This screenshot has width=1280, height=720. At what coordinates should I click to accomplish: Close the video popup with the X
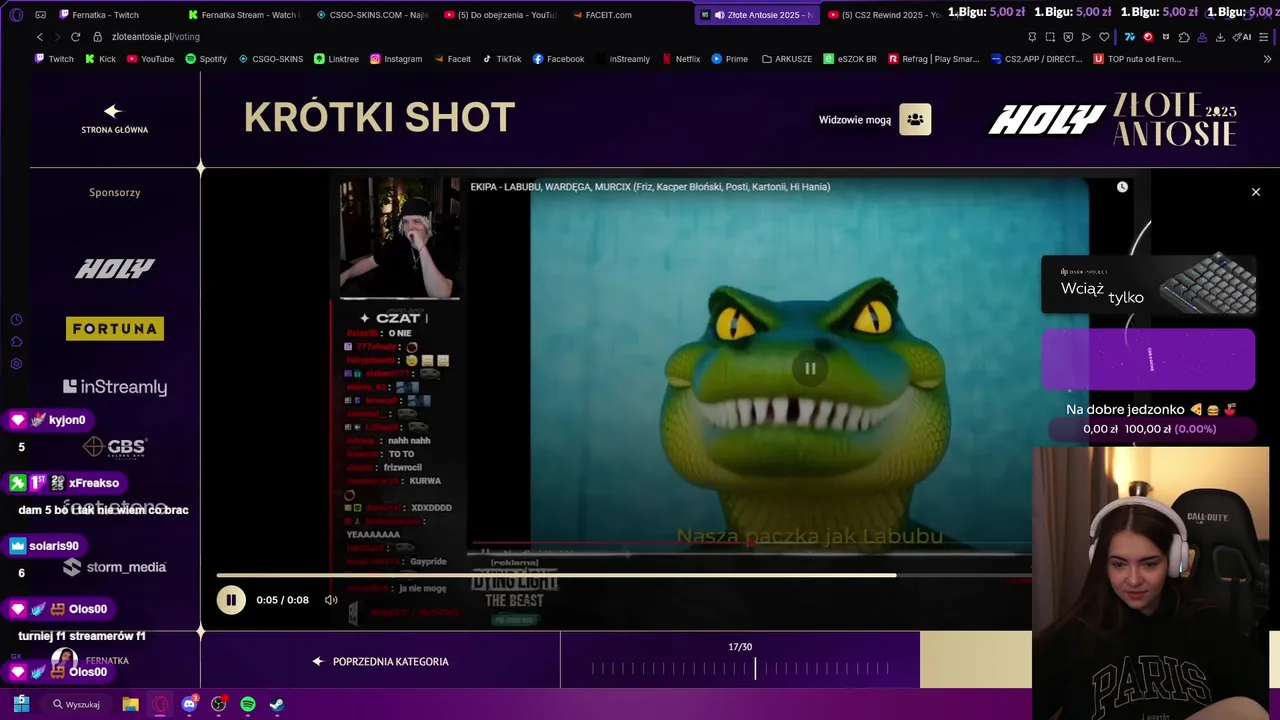point(1256,192)
